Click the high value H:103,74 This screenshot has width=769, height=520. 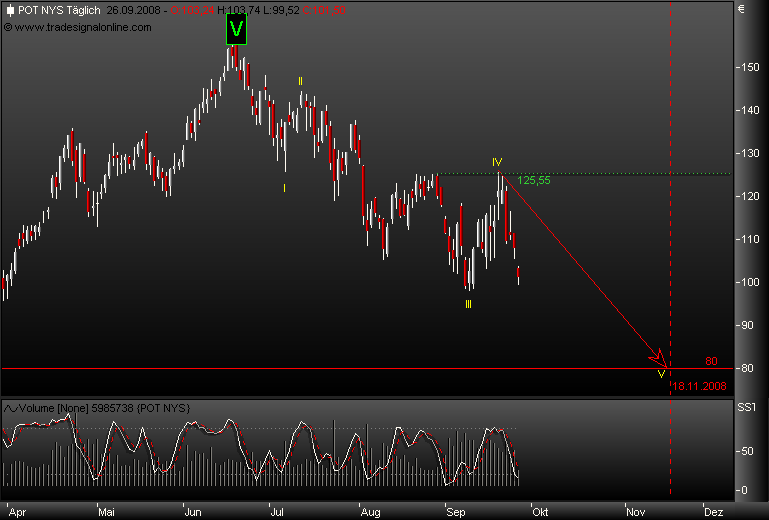(x=238, y=10)
